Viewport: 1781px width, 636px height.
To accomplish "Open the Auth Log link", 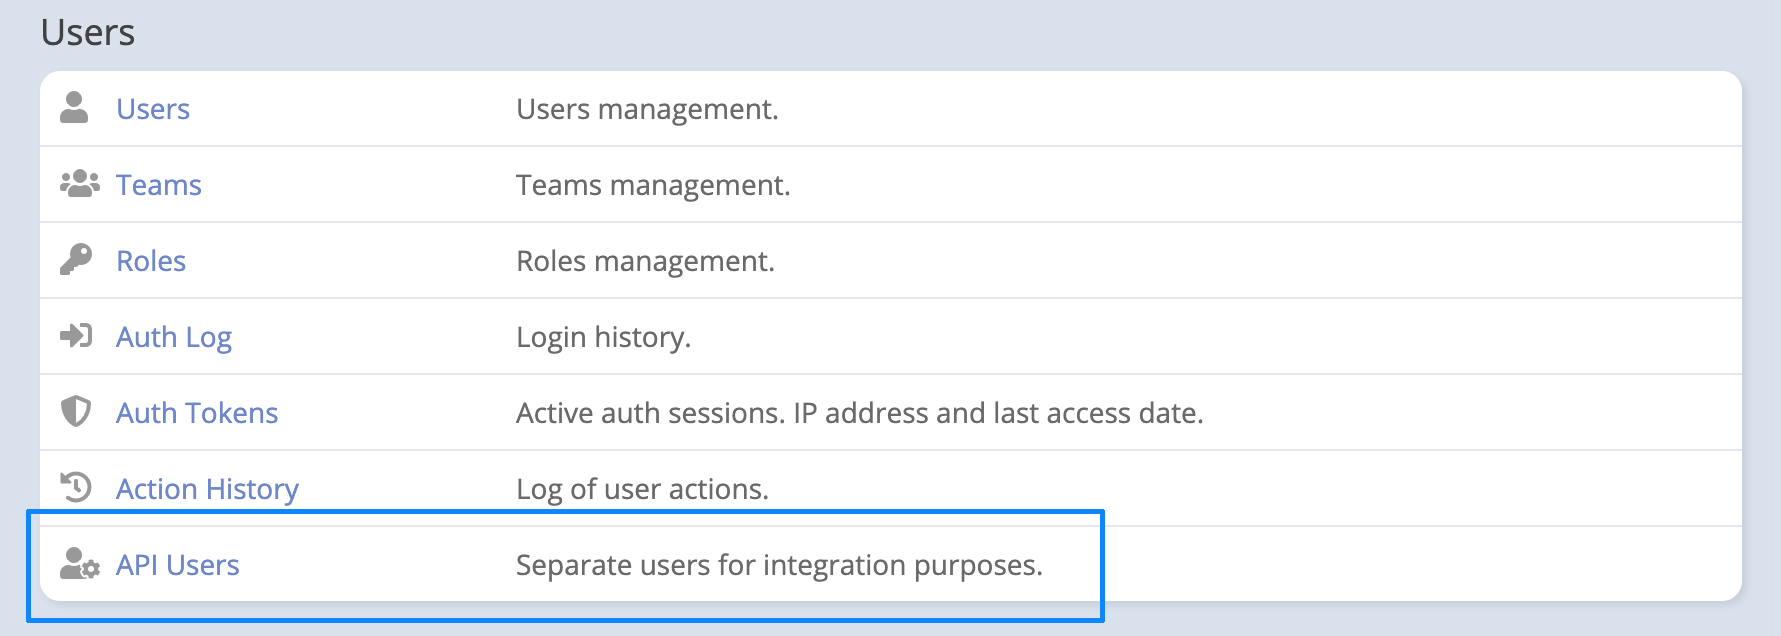I will click(174, 337).
